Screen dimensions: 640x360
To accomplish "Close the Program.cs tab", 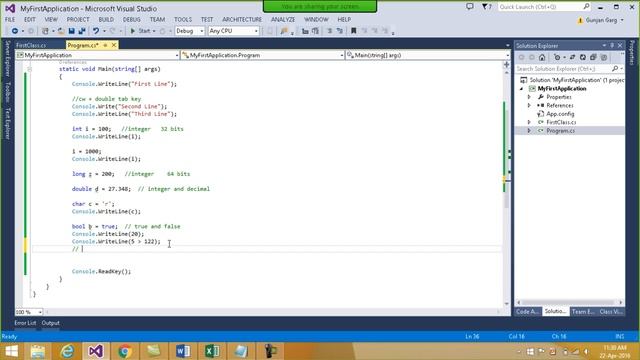I will 114,45.
